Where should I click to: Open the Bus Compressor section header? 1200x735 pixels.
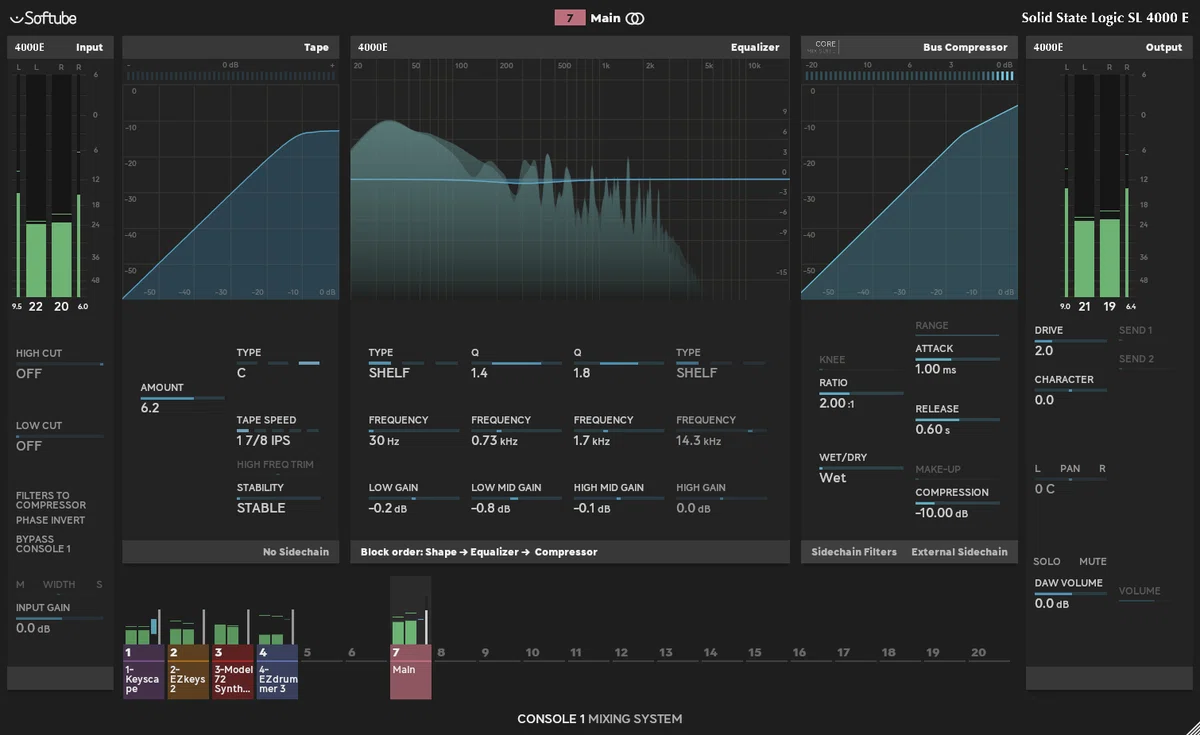[909, 47]
